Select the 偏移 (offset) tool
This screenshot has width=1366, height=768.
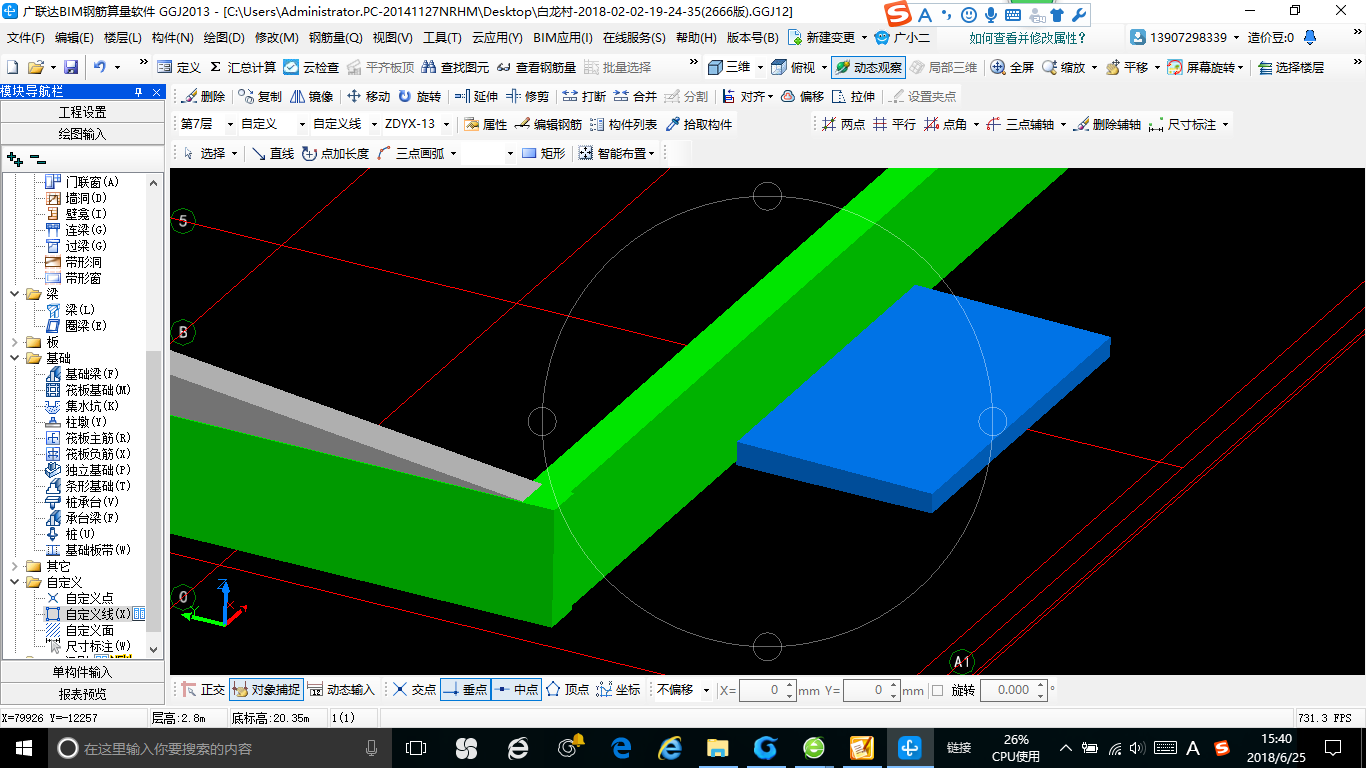click(802, 97)
